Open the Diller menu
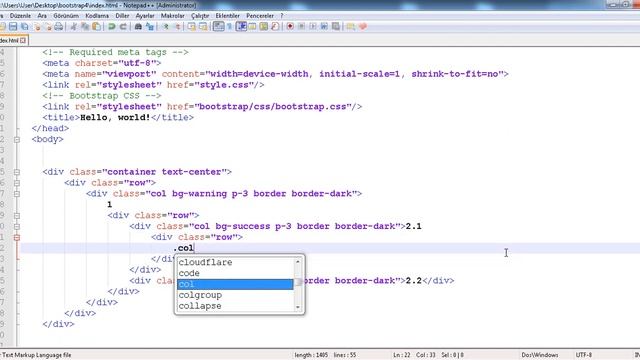 [122, 16]
